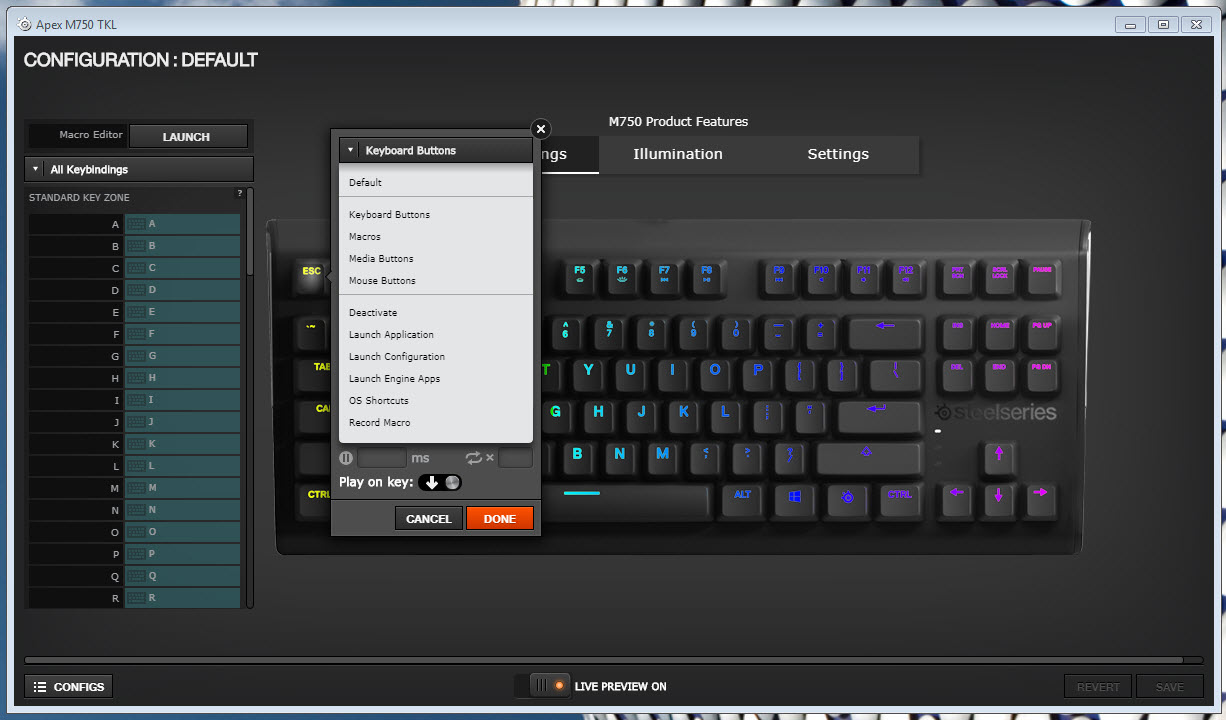Choose Deactivate from the list
Viewport: 1226px width, 720px height.
click(373, 313)
